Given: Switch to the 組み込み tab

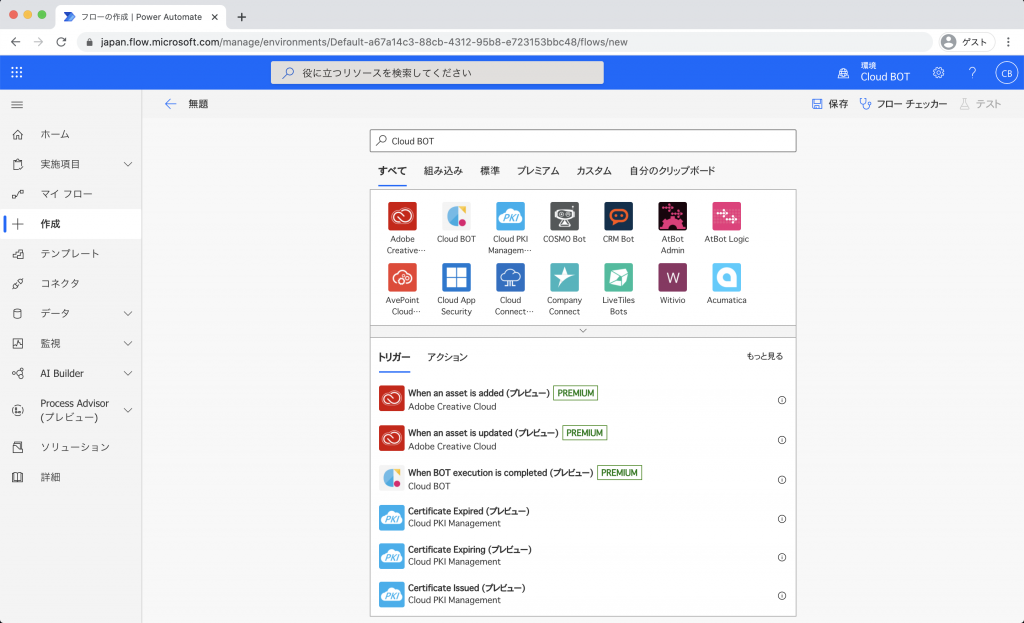Looking at the screenshot, I should (443, 171).
